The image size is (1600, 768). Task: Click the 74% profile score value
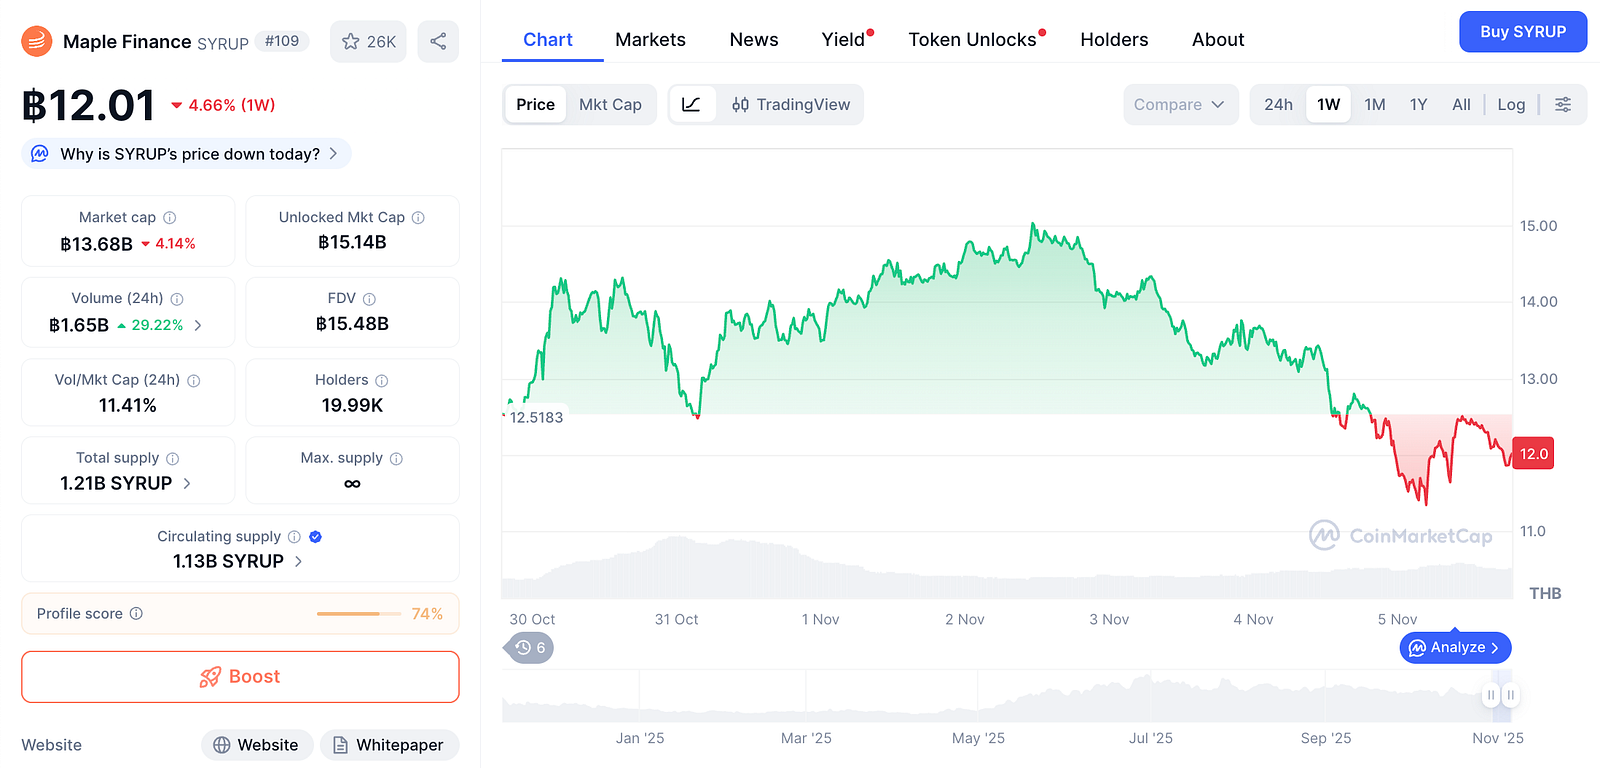(x=427, y=614)
